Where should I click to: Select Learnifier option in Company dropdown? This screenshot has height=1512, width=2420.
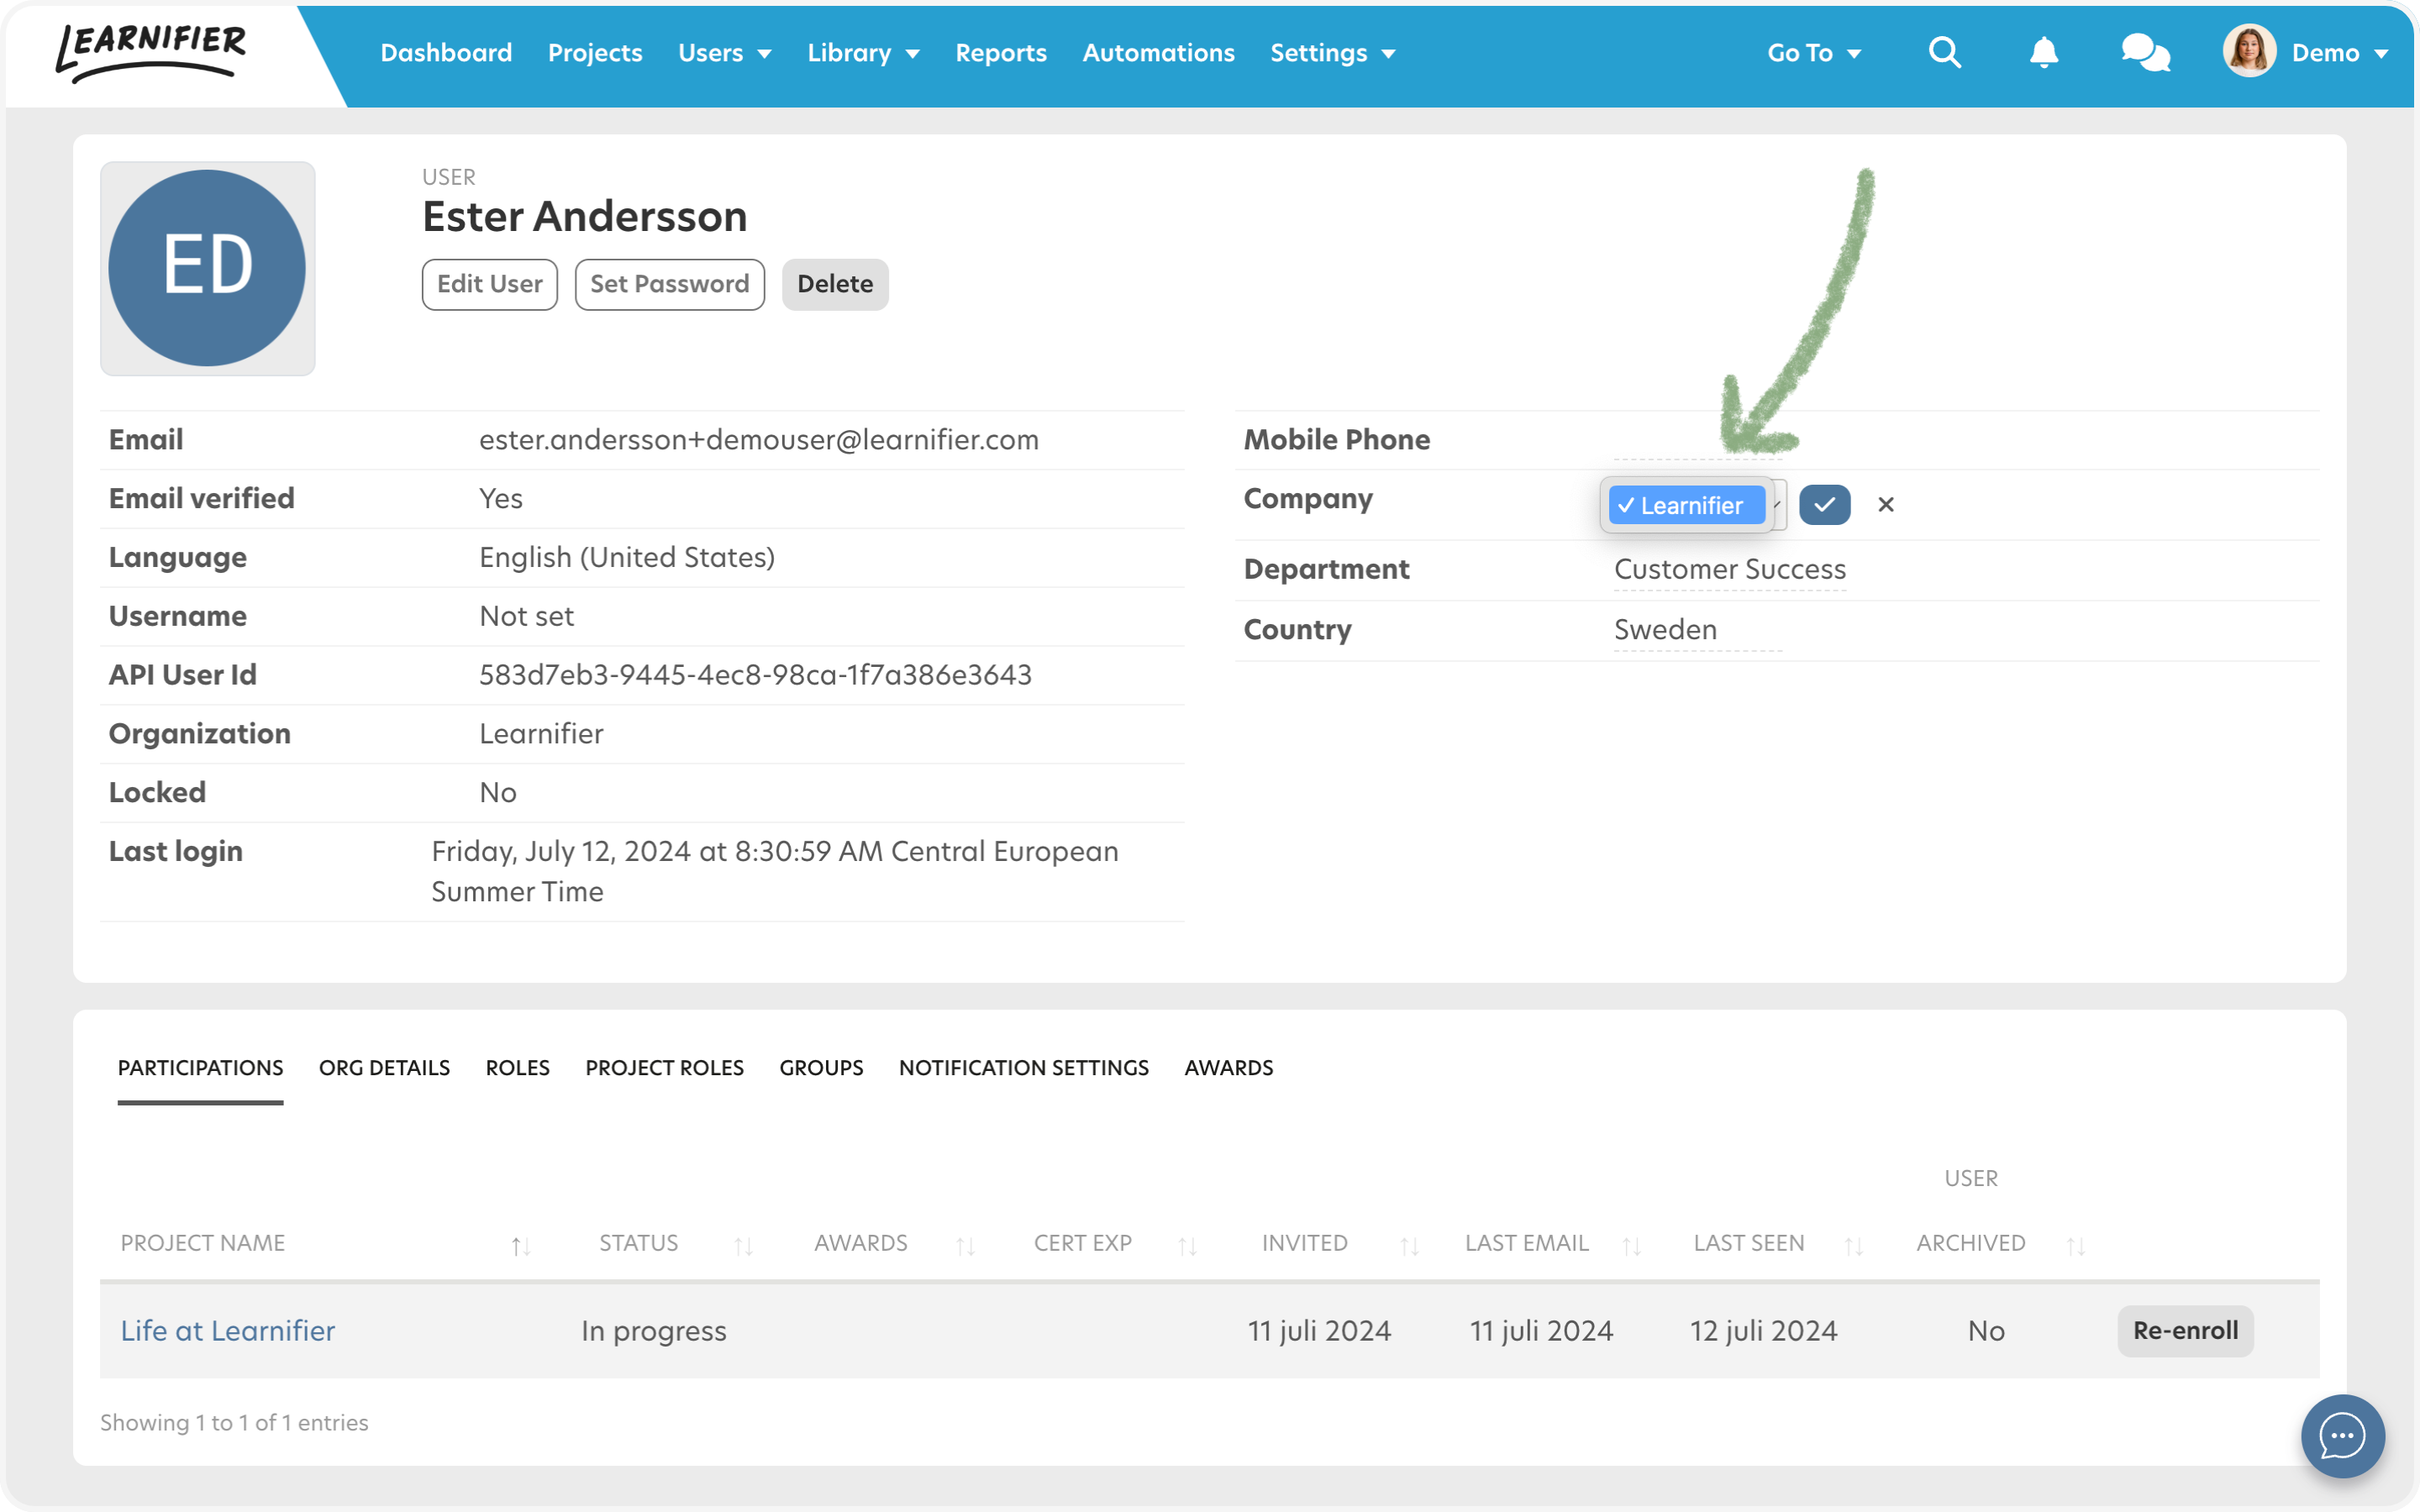[1686, 505]
